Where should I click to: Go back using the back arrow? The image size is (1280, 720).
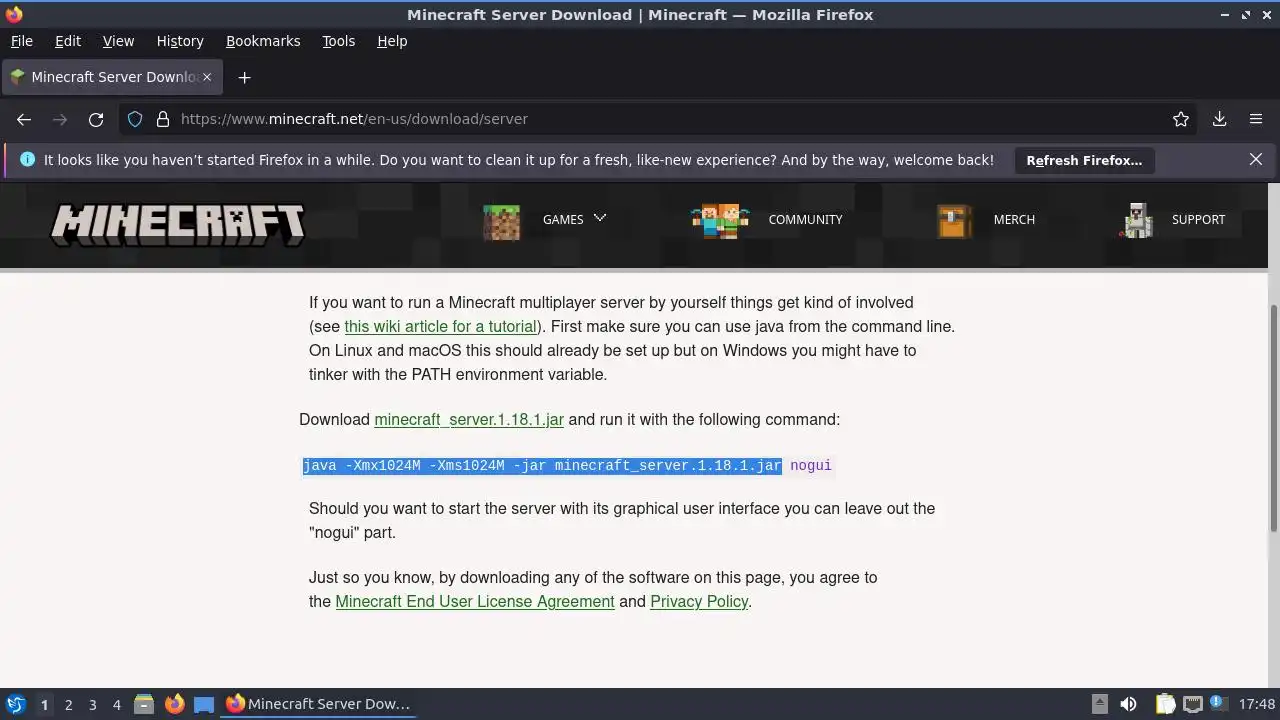tap(24, 119)
